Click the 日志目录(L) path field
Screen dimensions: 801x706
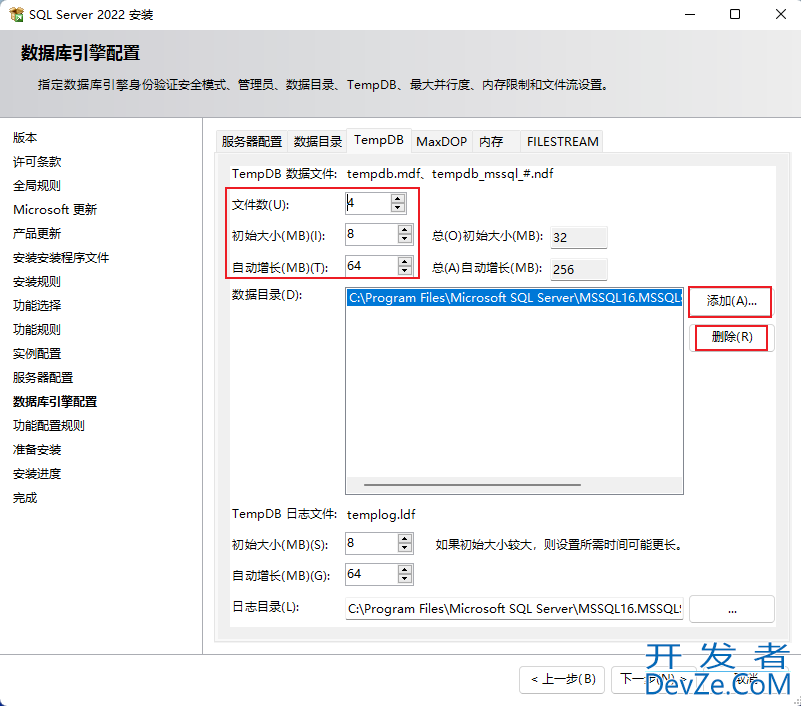tap(514, 608)
